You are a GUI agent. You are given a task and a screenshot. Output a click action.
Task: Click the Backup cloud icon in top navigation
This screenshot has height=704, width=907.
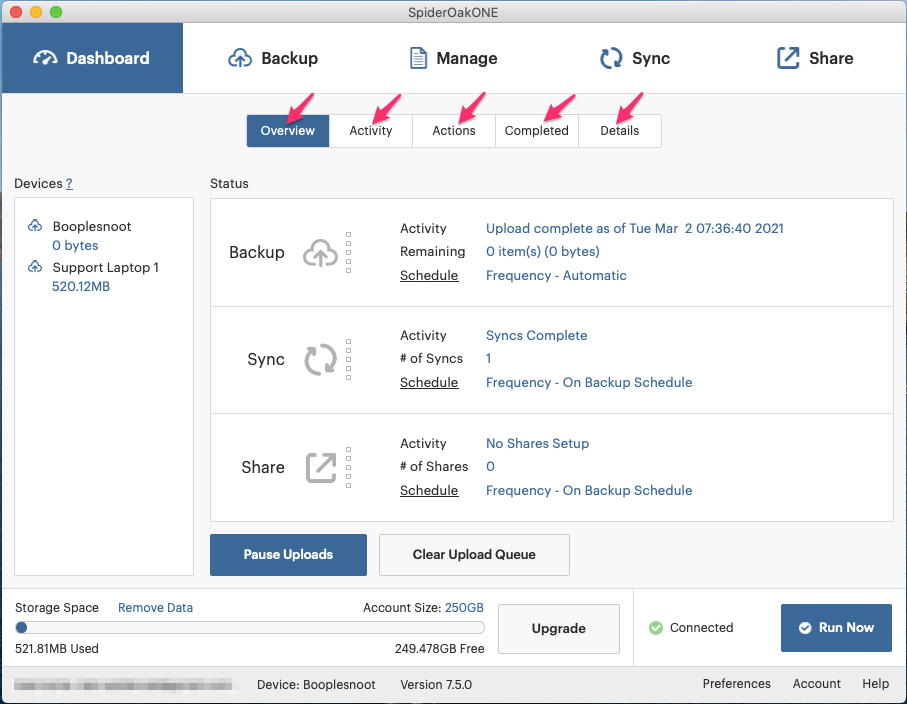240,58
